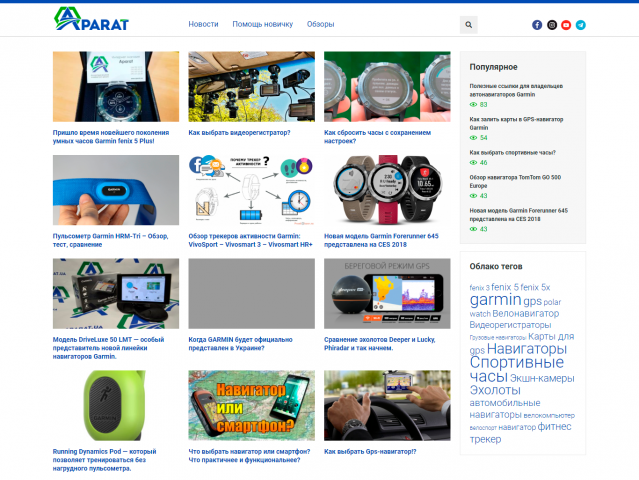Screen dimensions: 639x480
Task: Select the Эхолоты tag
Action: pyautogui.click(x=495, y=390)
